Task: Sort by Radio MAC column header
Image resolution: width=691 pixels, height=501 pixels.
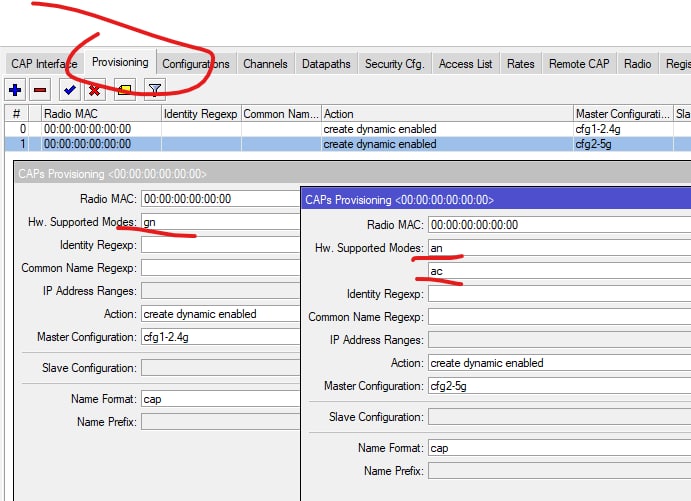Action: point(101,114)
